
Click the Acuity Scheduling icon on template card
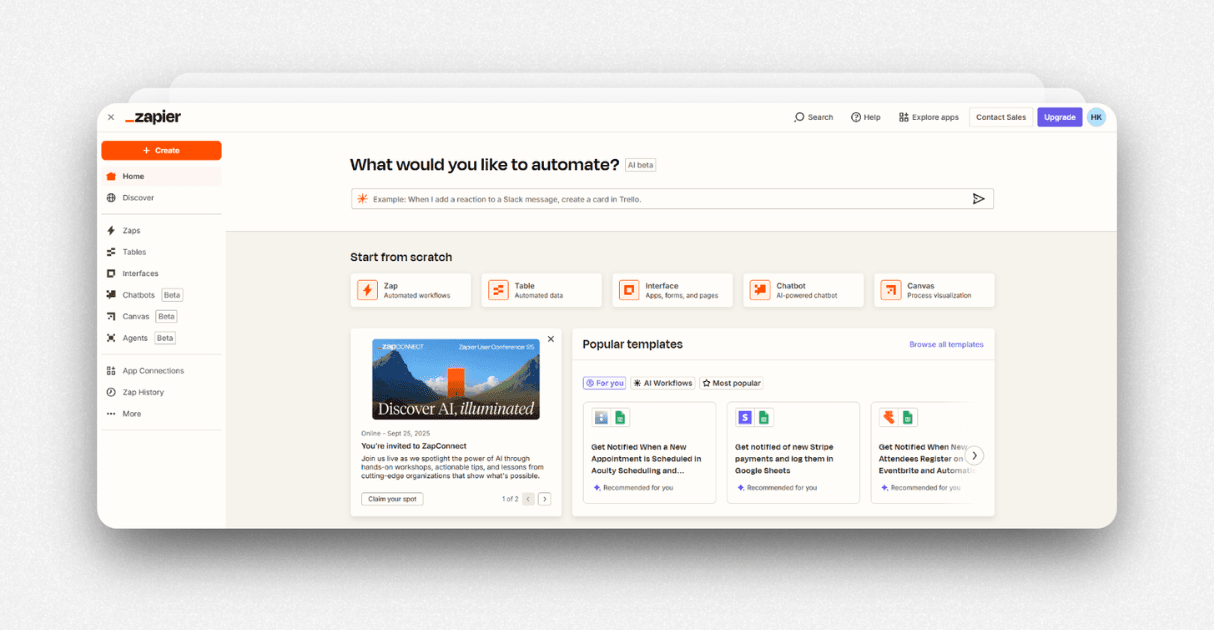pos(601,418)
